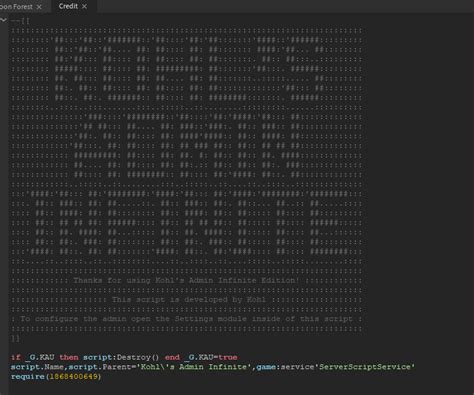The image size is (474, 395).
Task: Click the closing ']]' comment bracket
Action: [x=15, y=338]
